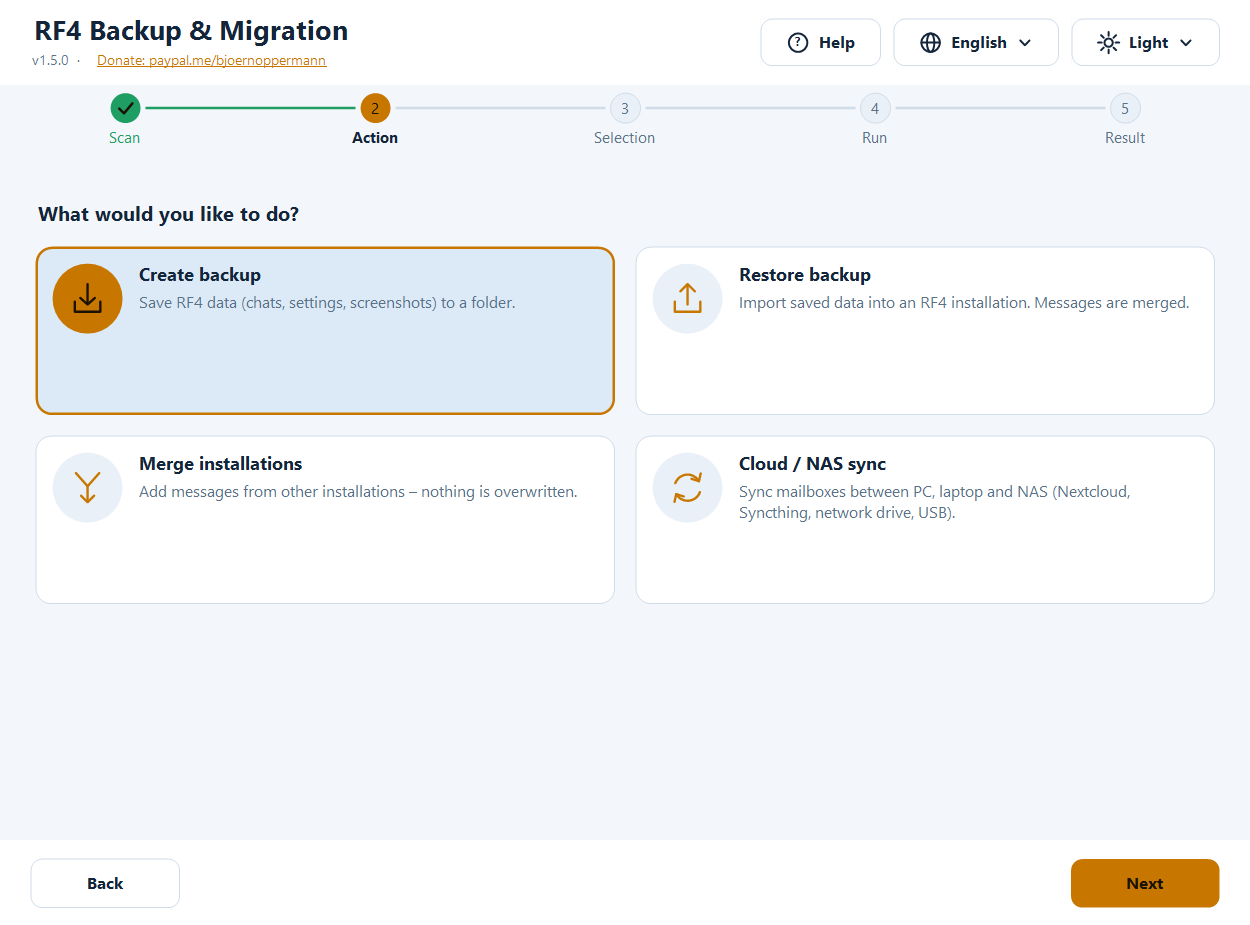Click the "Sync mailboxes between PC" description

(935, 502)
